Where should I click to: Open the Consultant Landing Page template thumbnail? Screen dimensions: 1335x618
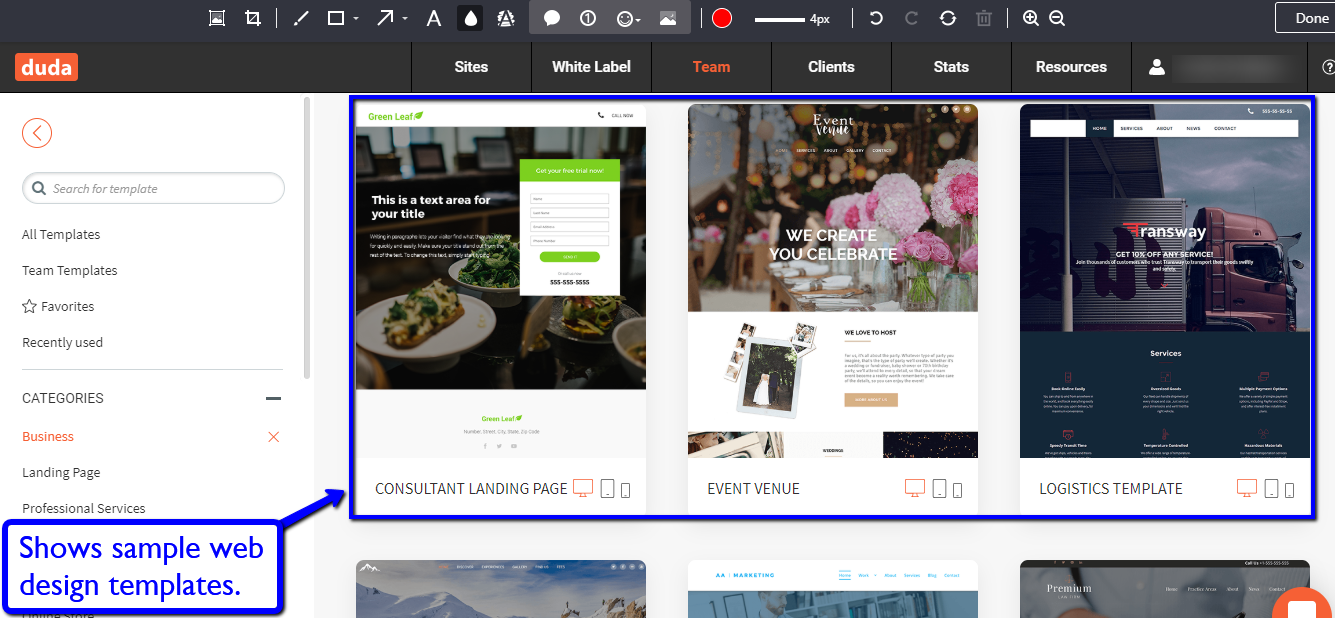[501, 280]
